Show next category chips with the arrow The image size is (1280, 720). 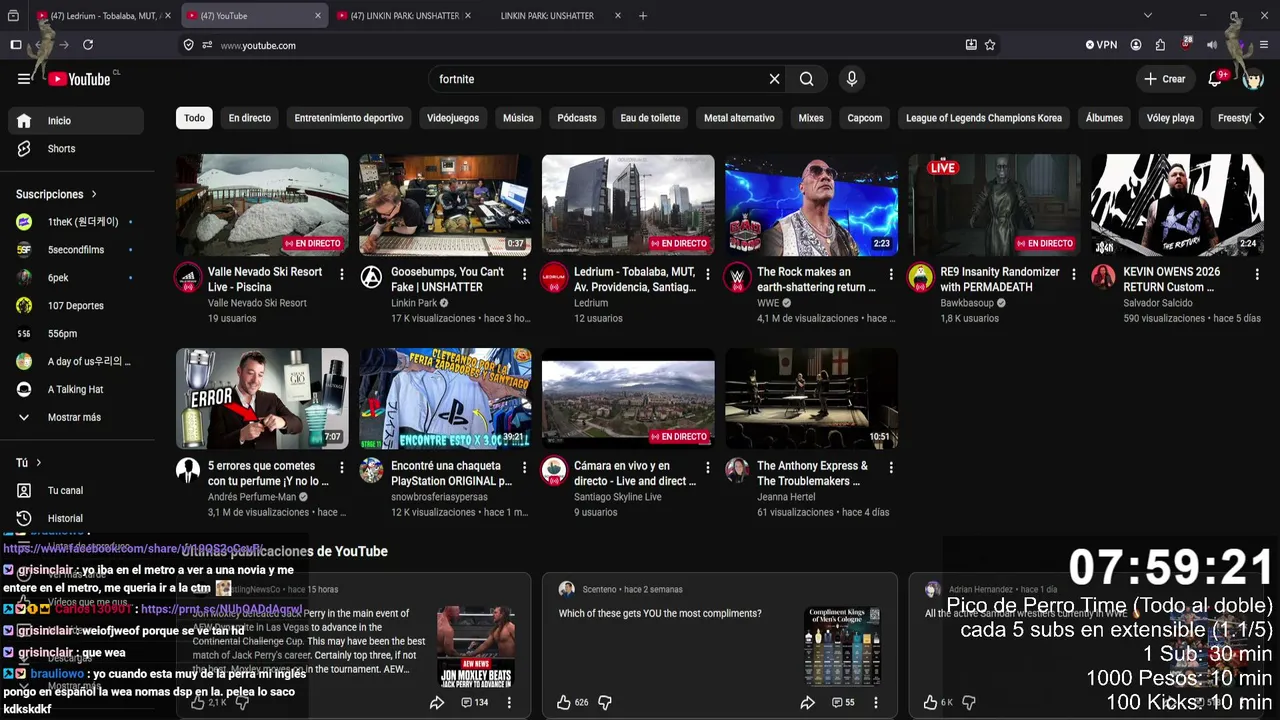click(1261, 118)
